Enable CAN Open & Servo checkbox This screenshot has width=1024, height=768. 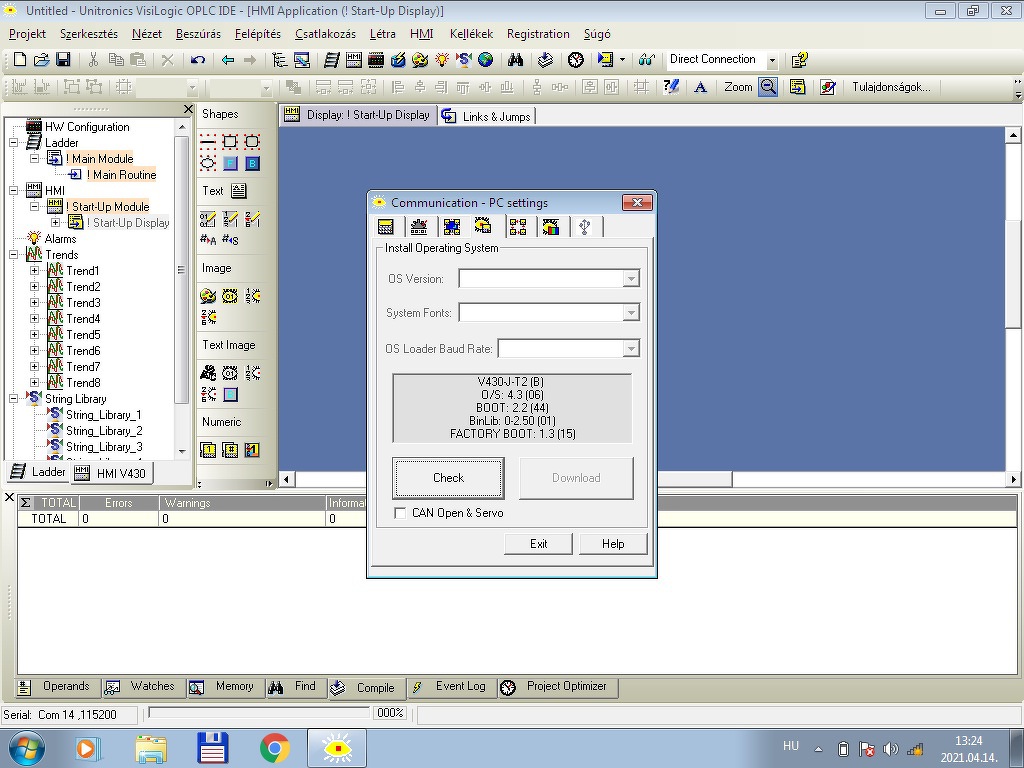pos(400,513)
